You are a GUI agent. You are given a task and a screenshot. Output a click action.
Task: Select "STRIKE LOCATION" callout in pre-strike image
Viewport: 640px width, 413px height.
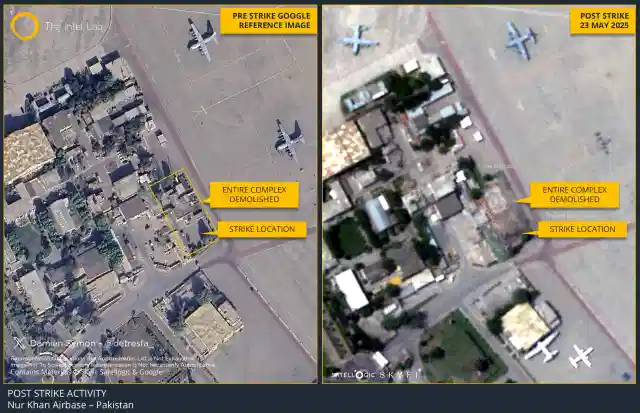[262, 229]
